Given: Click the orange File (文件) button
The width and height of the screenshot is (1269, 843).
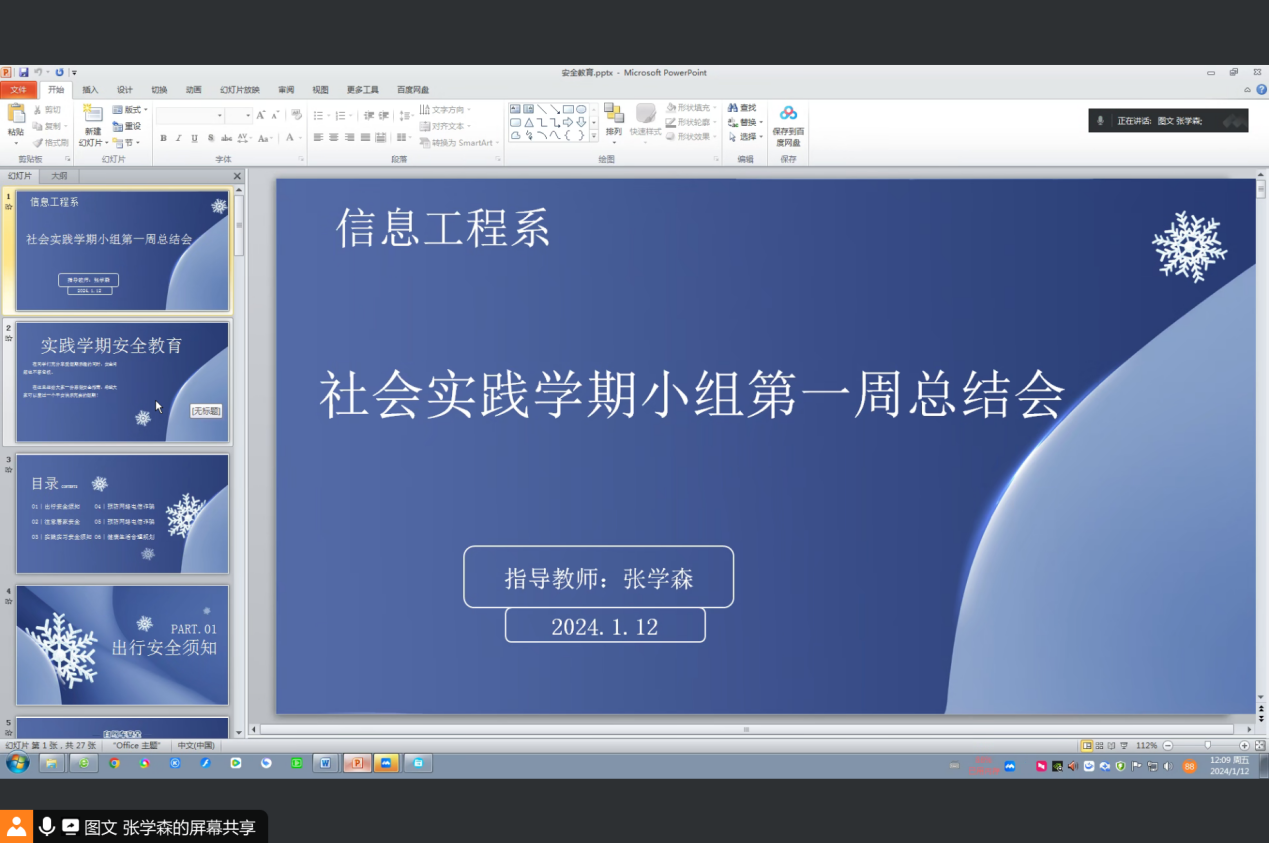Looking at the screenshot, I should coord(19,90).
